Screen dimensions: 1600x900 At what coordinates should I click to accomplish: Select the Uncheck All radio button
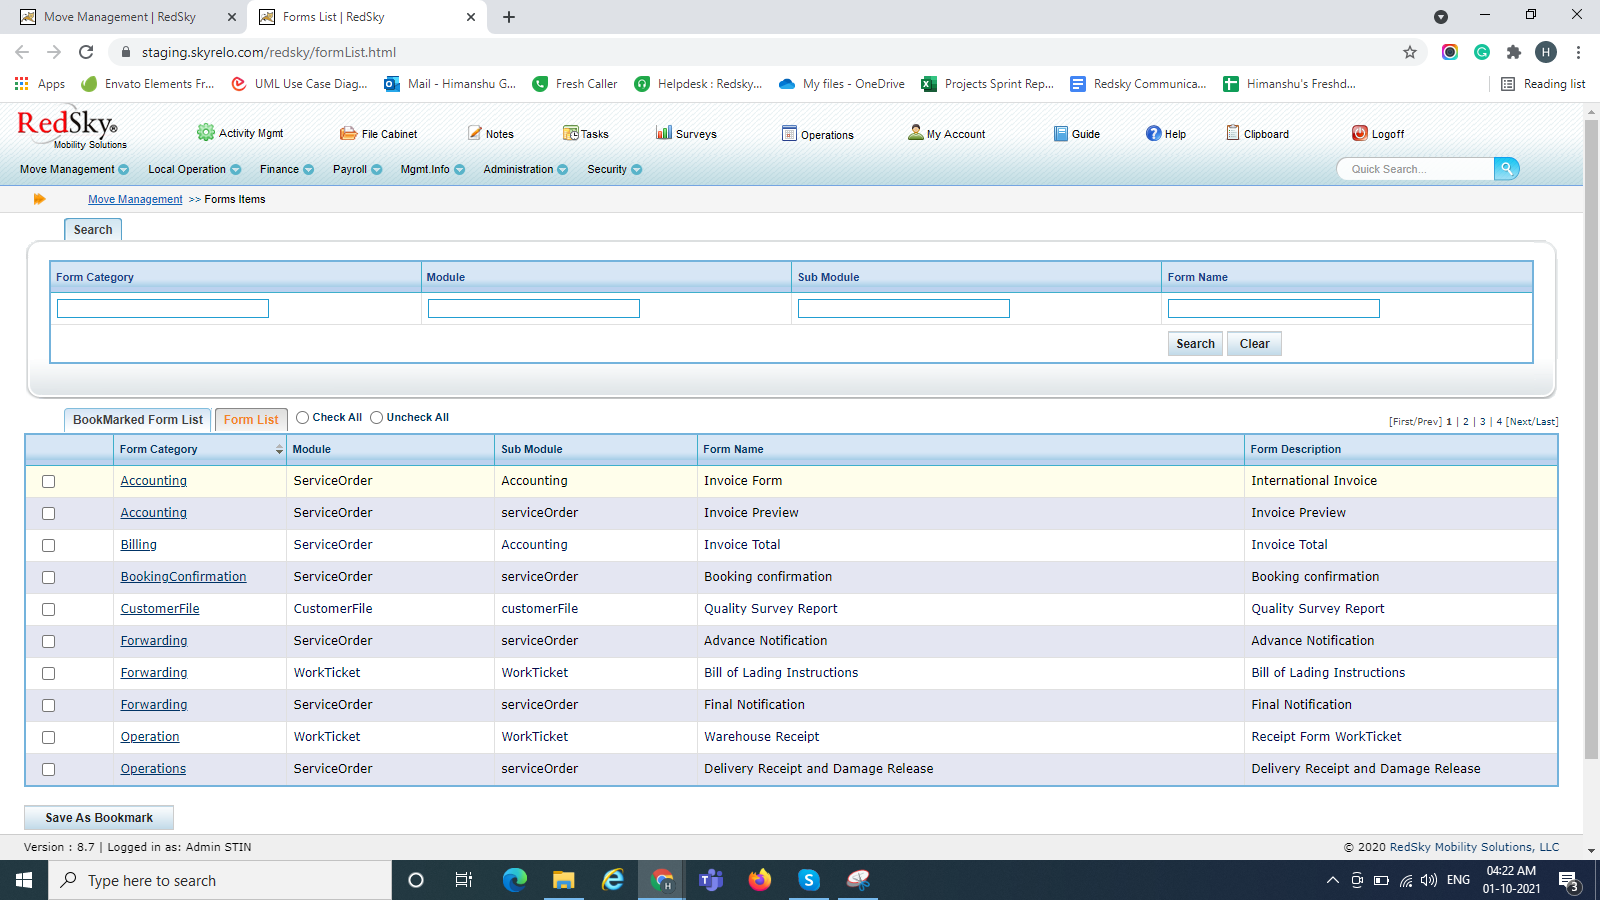(376, 418)
